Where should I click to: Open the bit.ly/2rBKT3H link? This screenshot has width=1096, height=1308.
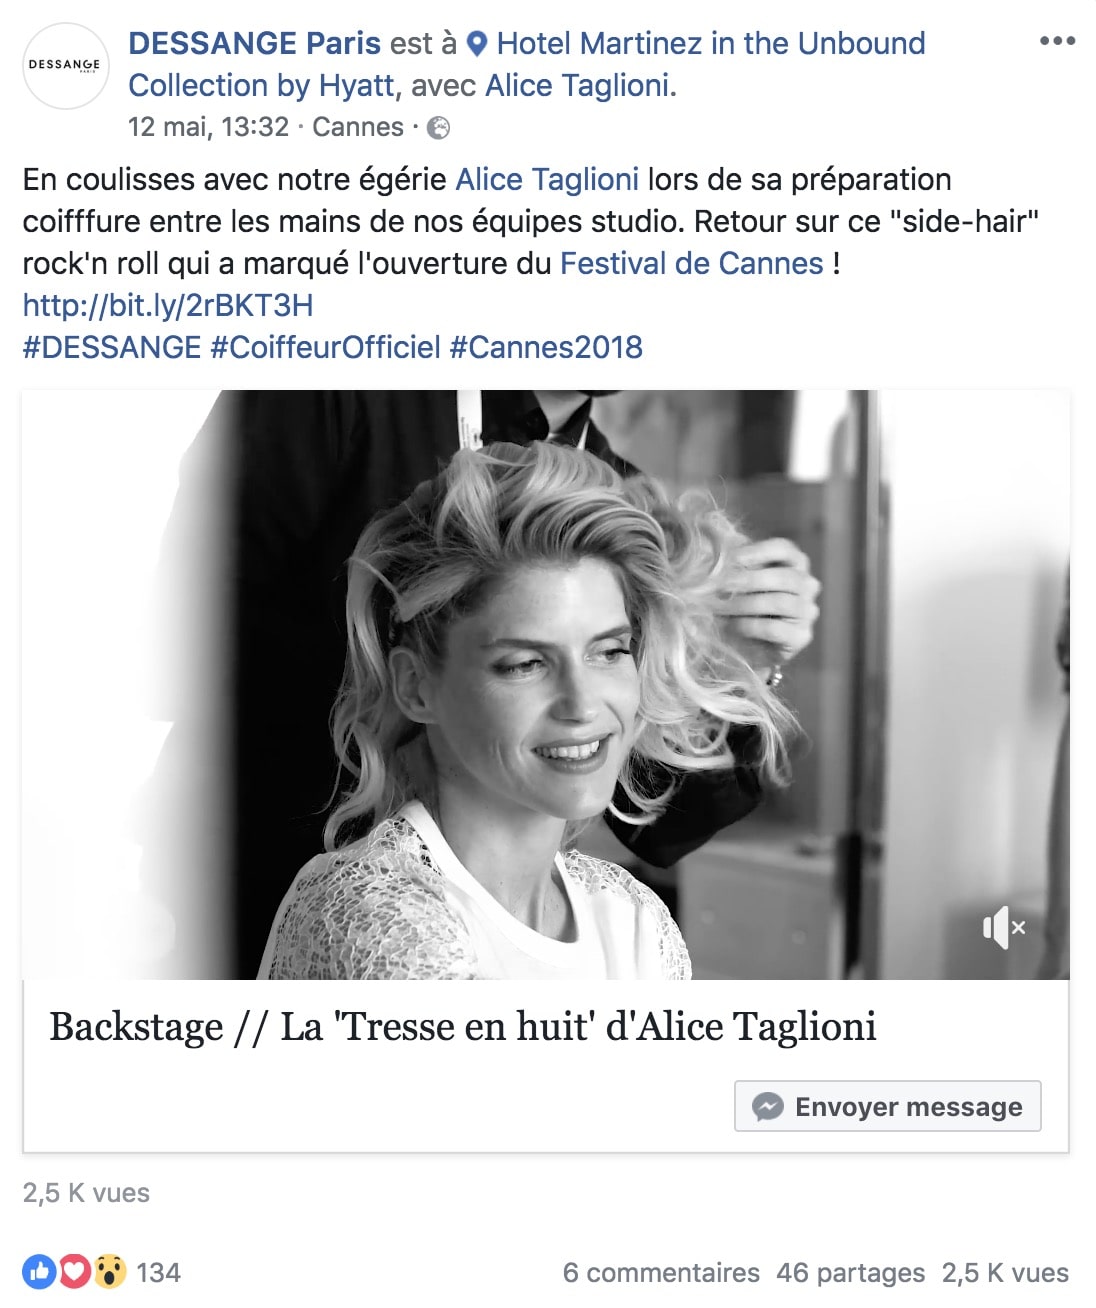tap(168, 305)
